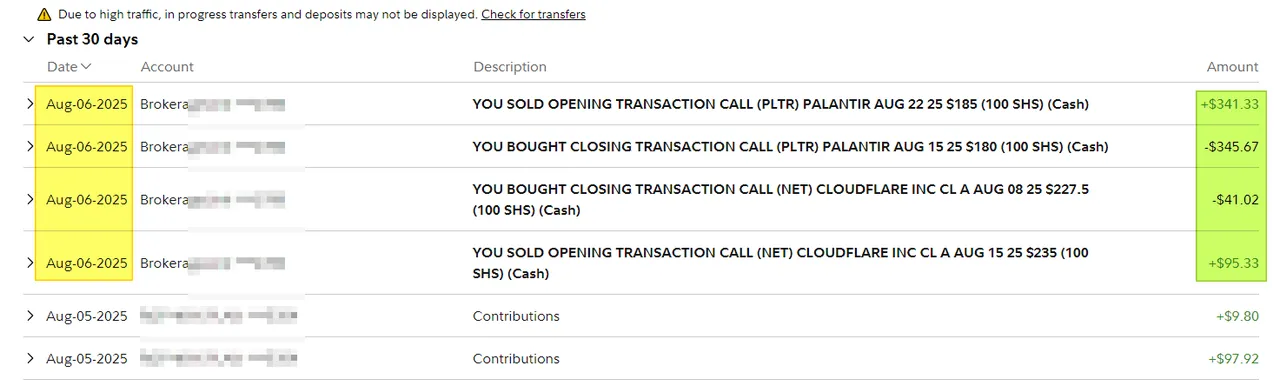Viewport: 1280px width, 380px height.
Task: Click the yellow warning triangle icon
Action: [x=44, y=15]
